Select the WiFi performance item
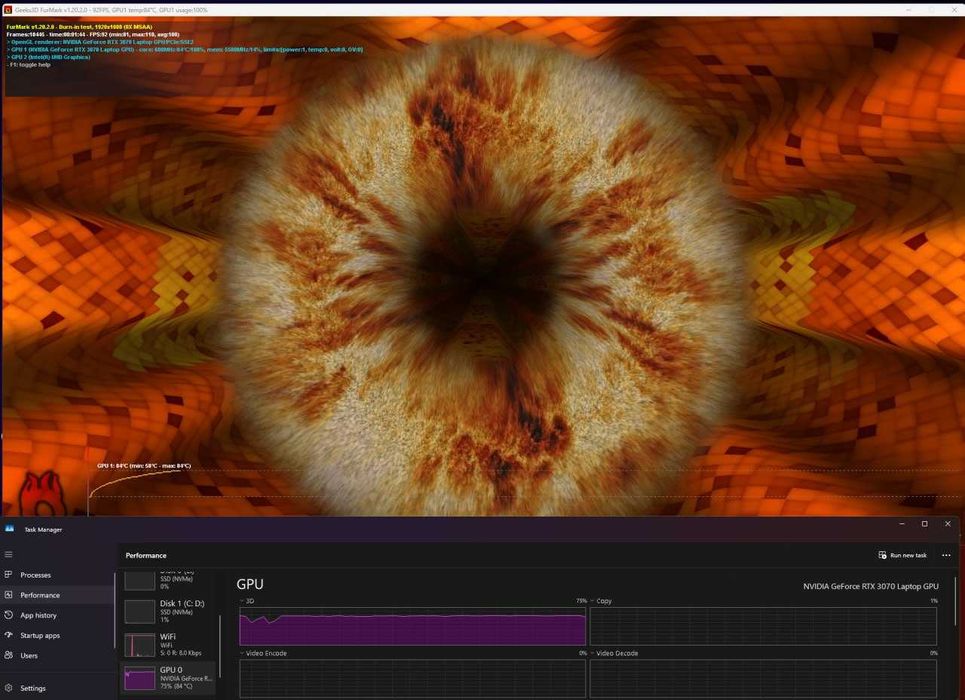 (168, 644)
